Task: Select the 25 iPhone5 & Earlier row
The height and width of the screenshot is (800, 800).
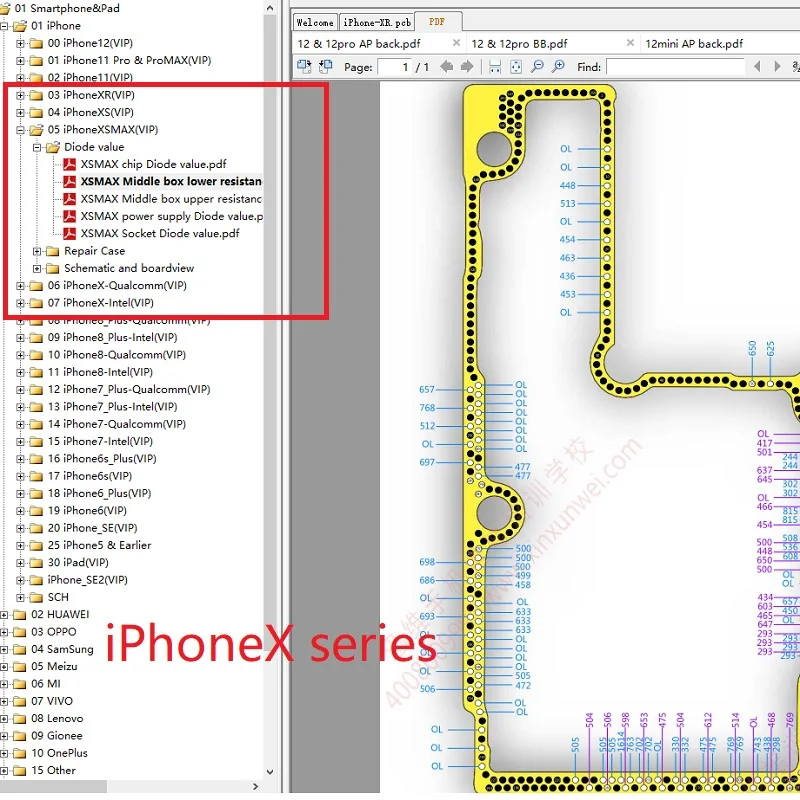Action: click(99, 545)
